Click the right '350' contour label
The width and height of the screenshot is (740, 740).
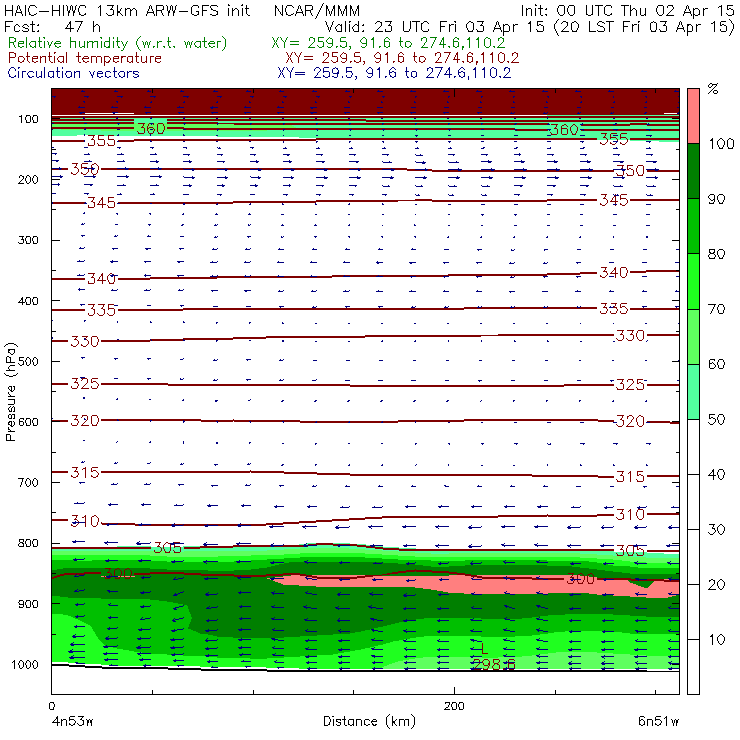pyautogui.click(x=630, y=170)
